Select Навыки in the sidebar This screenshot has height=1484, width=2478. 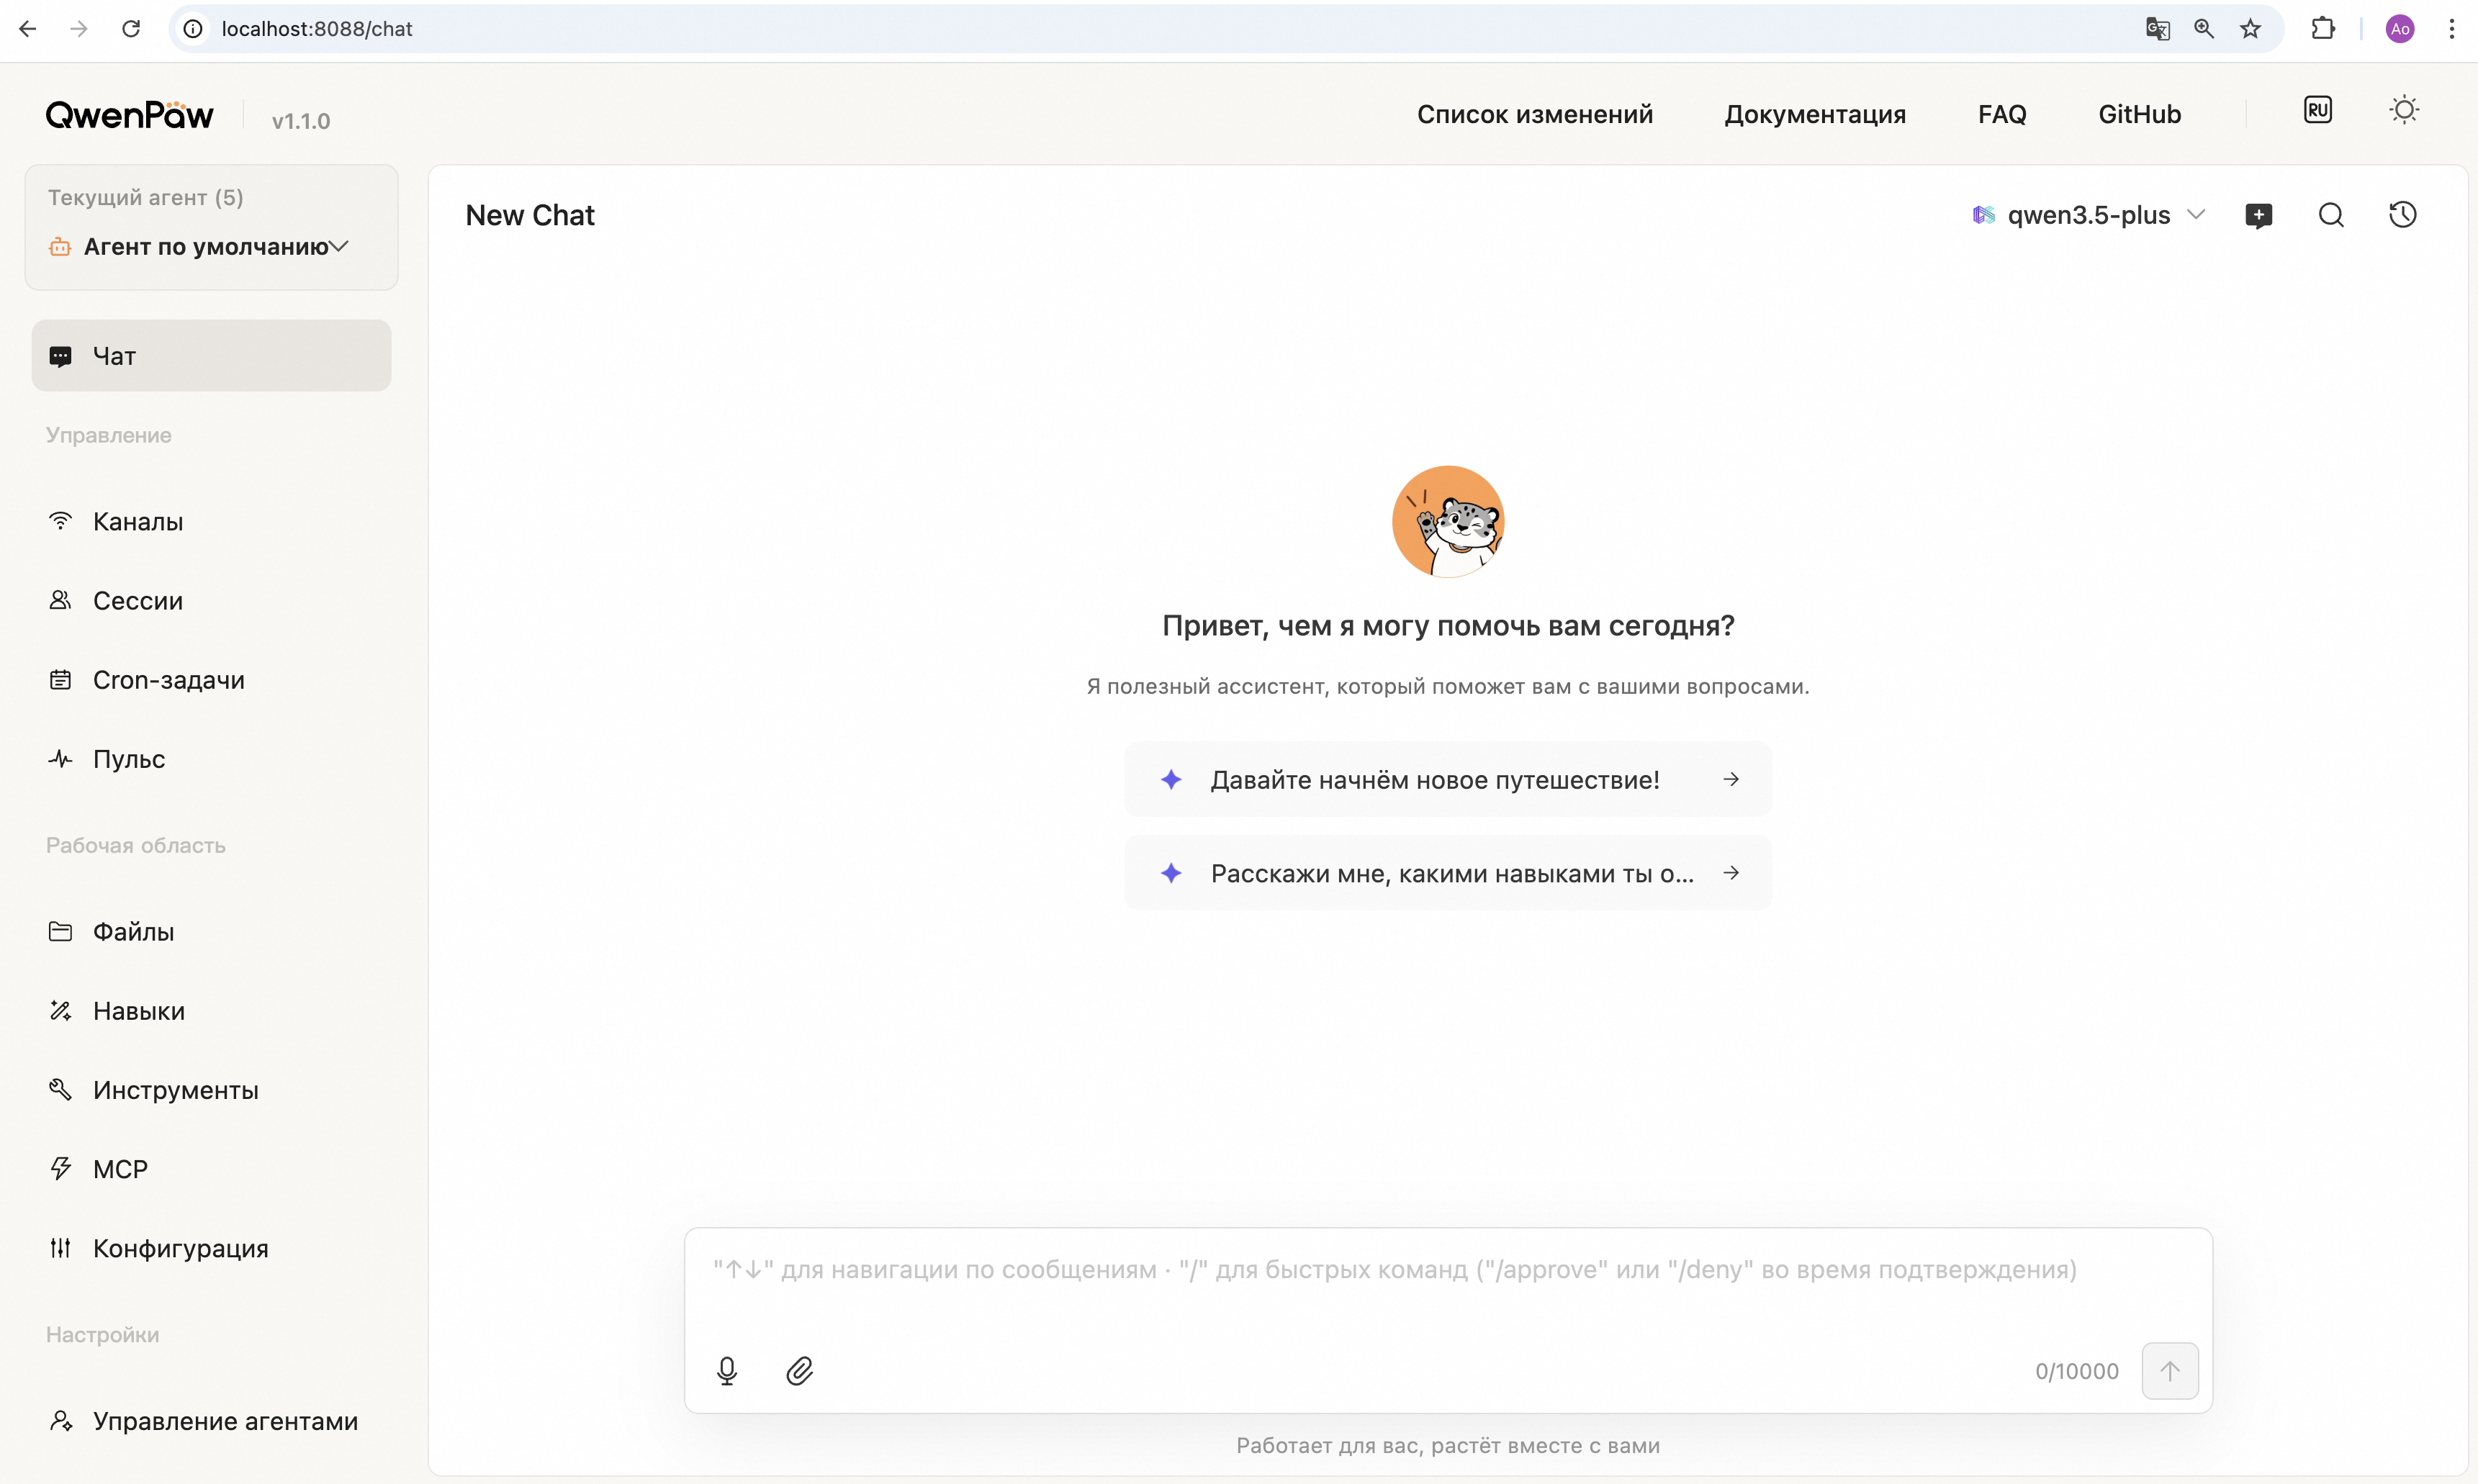[138, 1011]
